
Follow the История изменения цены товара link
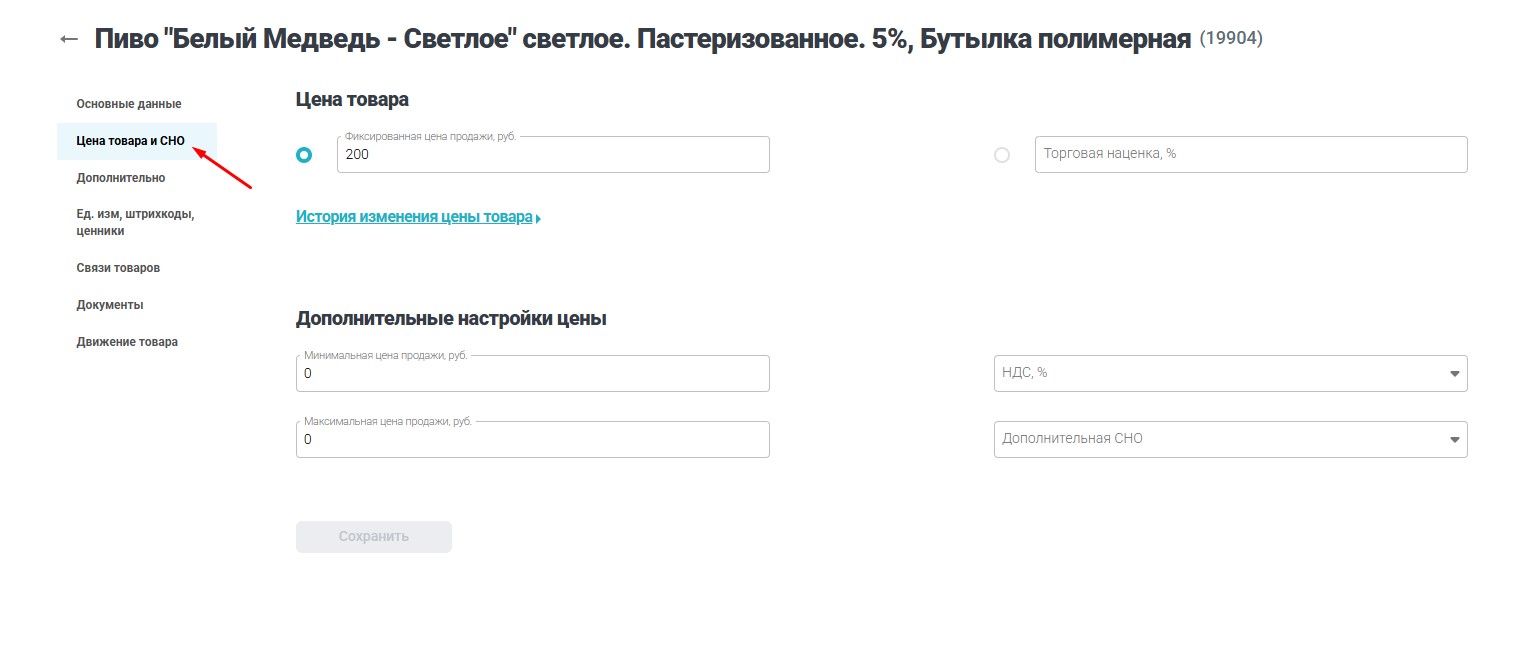tap(413, 216)
